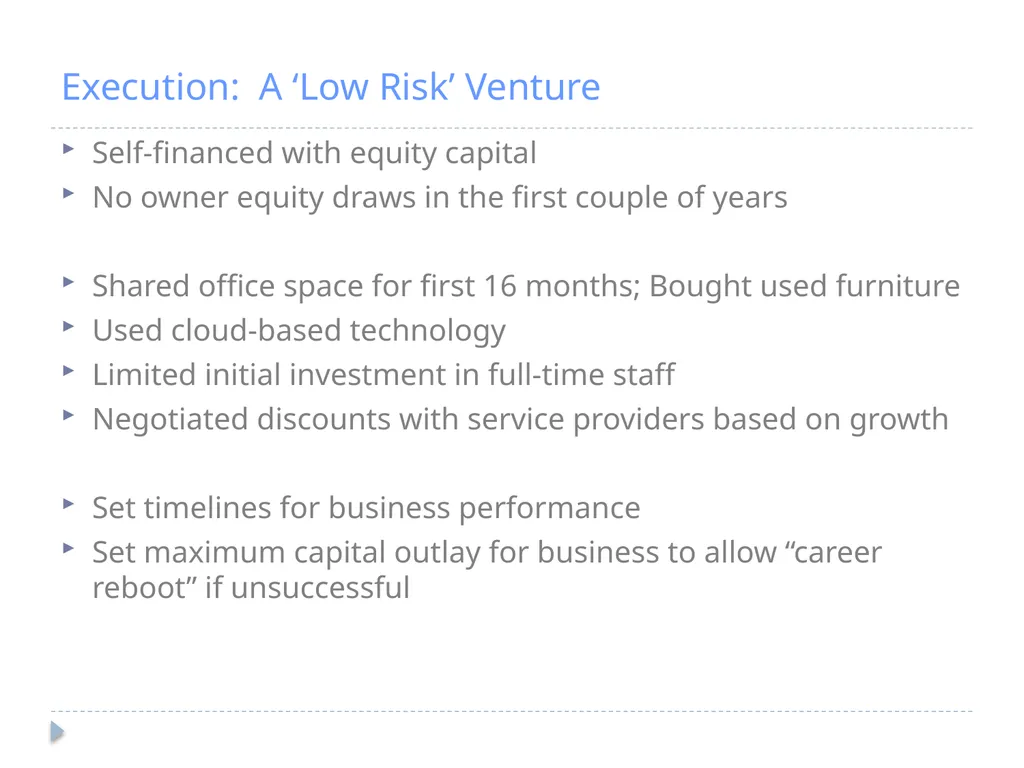Select the 'Self-financed with equity capital' text line
The image size is (1024, 768).
[314, 154]
